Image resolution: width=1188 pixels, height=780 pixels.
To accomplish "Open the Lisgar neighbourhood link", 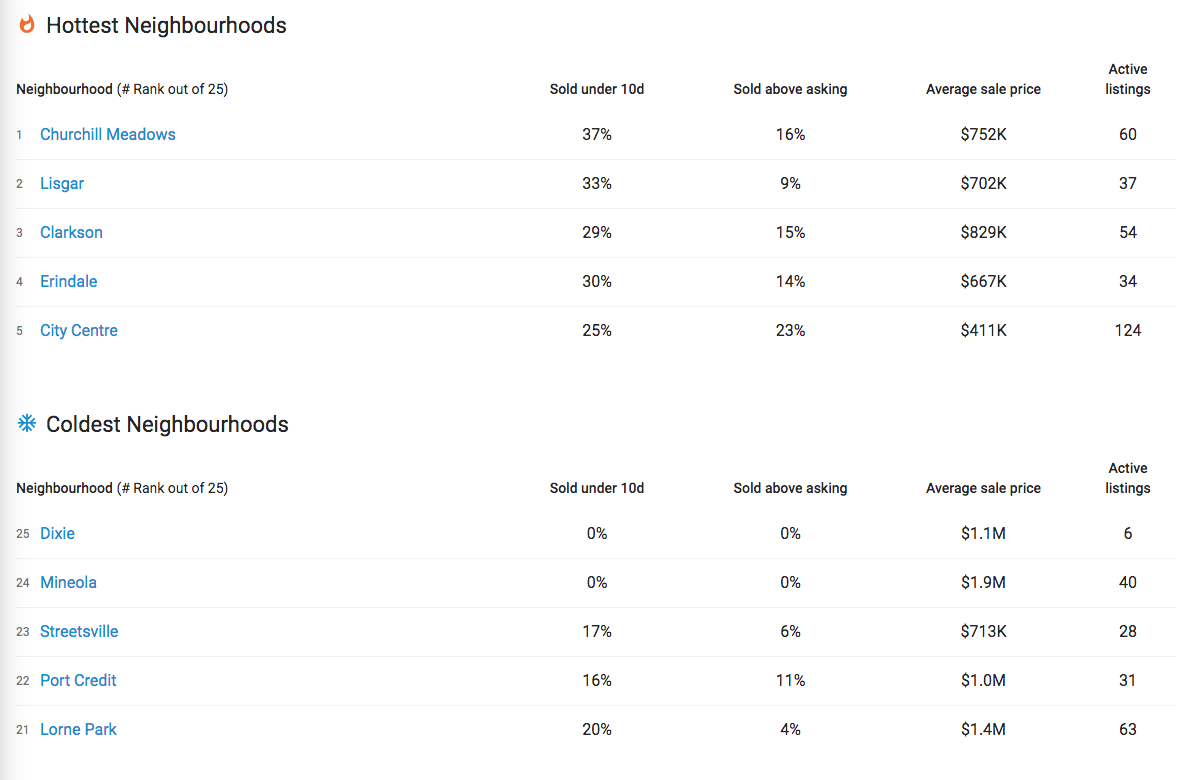I will (62, 183).
